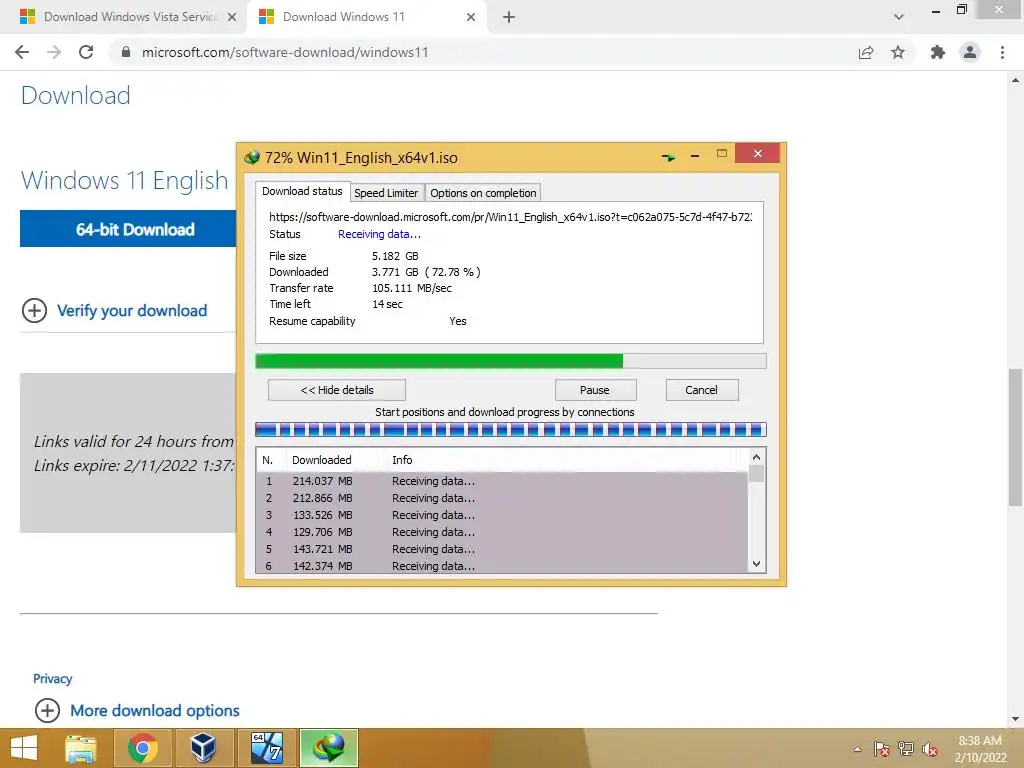Expand More download options
This screenshot has height=768, width=1024.
(x=137, y=710)
